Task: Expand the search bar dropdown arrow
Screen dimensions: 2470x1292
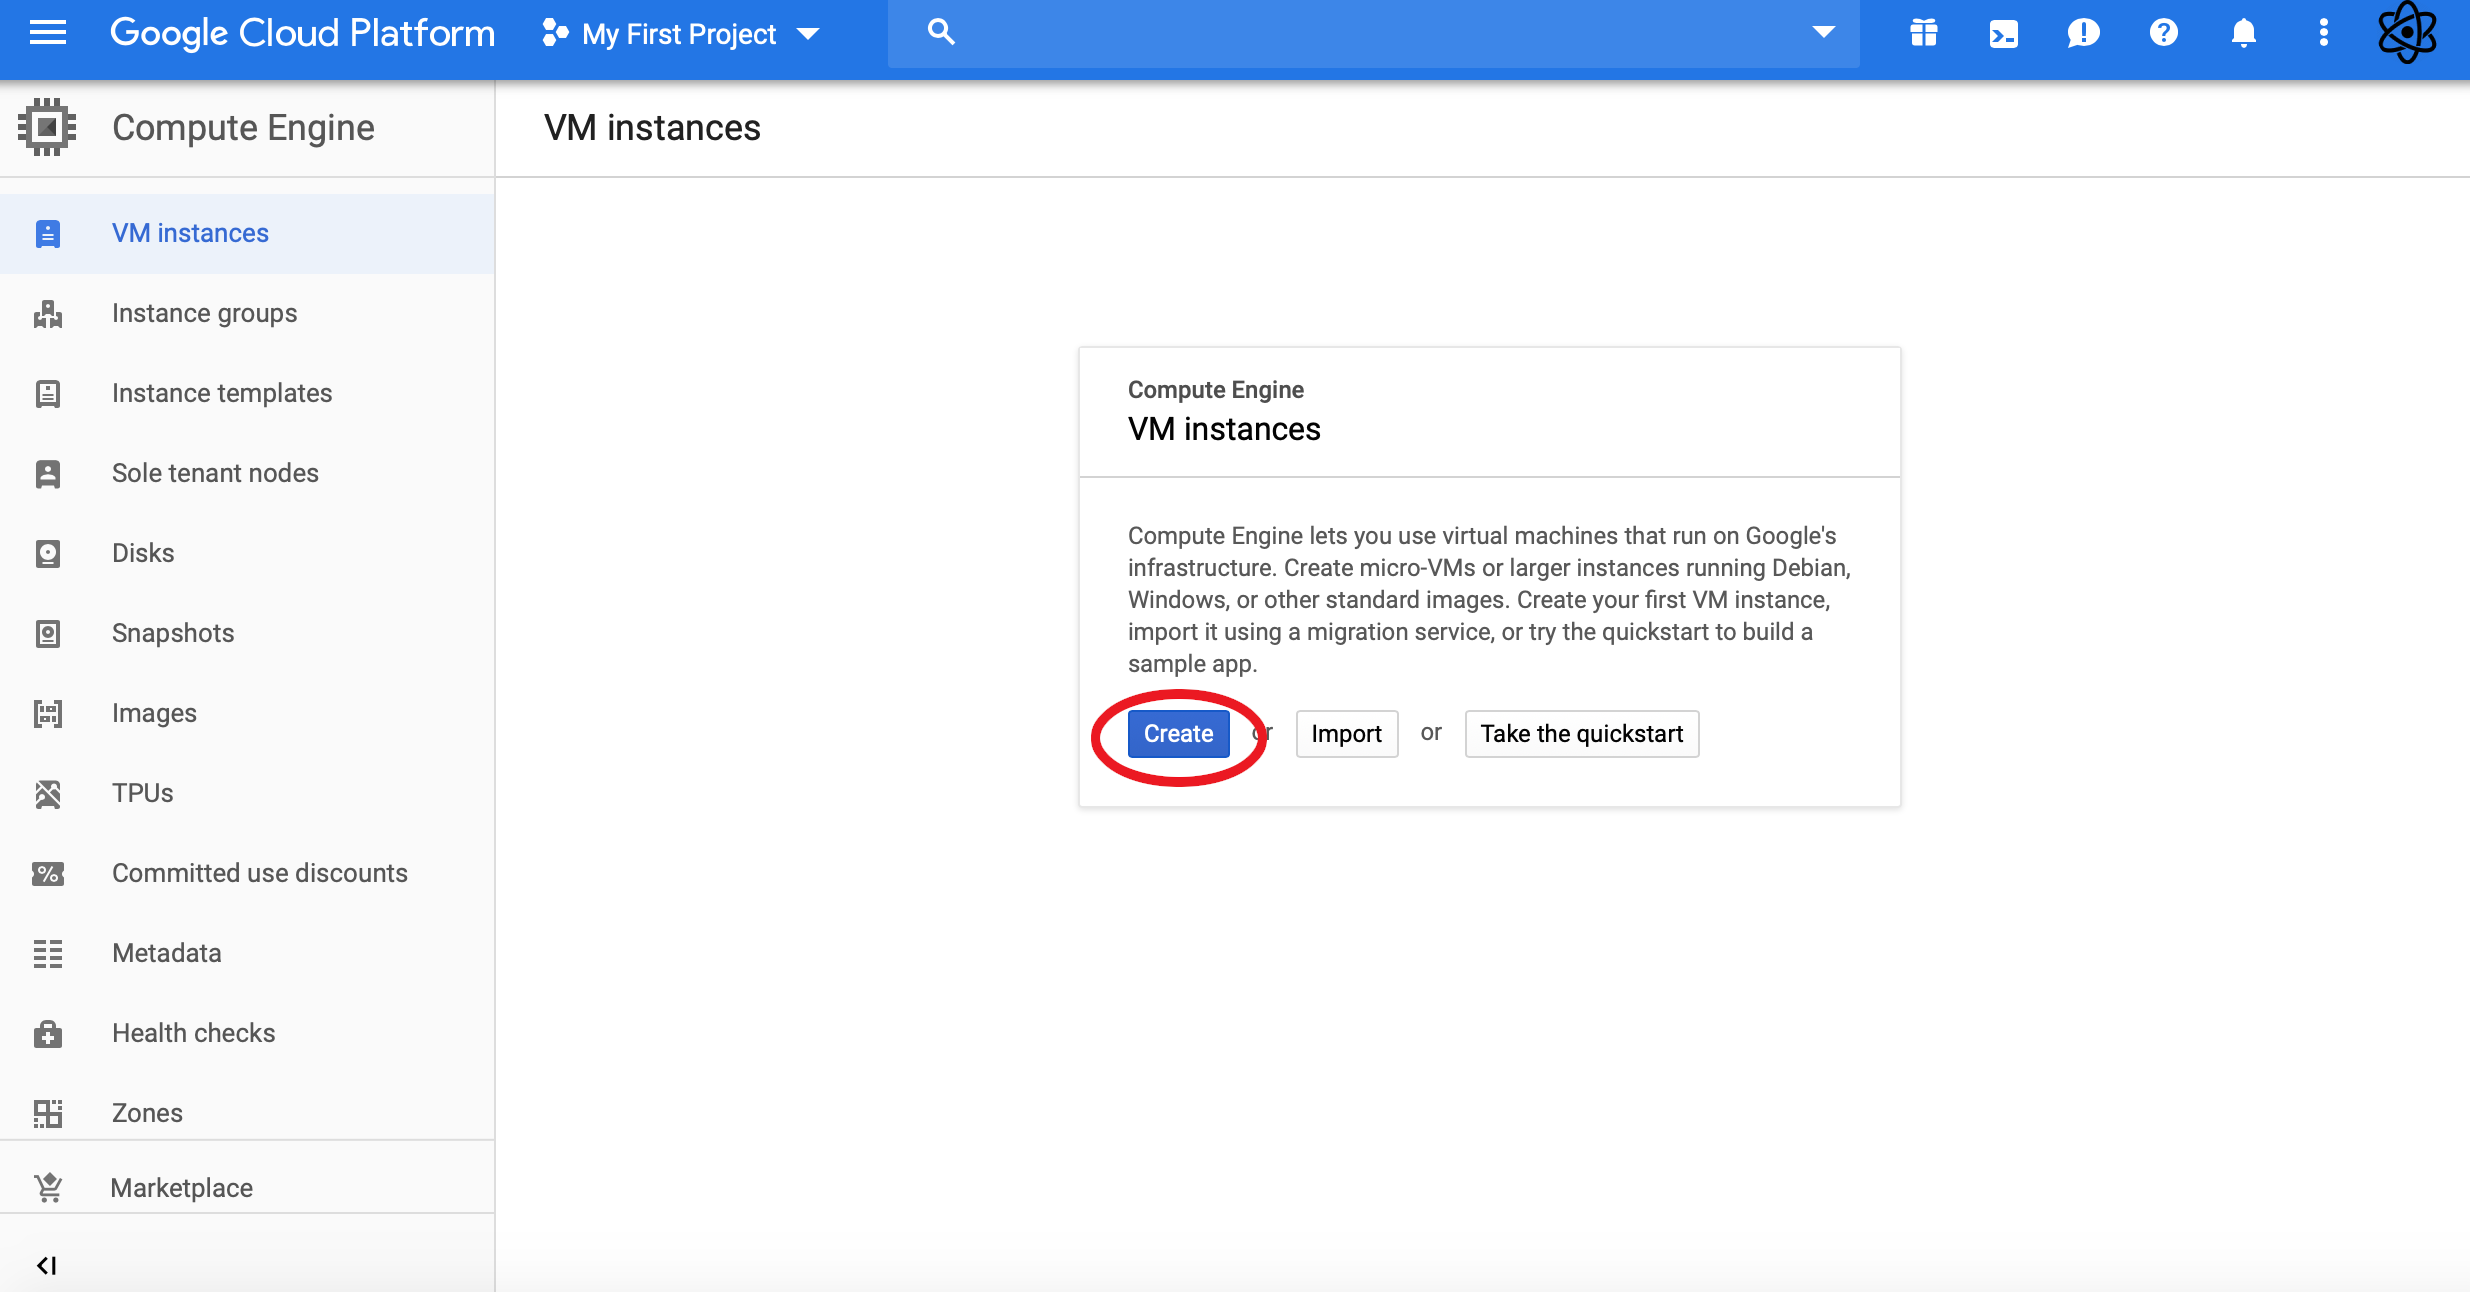Action: [1824, 32]
